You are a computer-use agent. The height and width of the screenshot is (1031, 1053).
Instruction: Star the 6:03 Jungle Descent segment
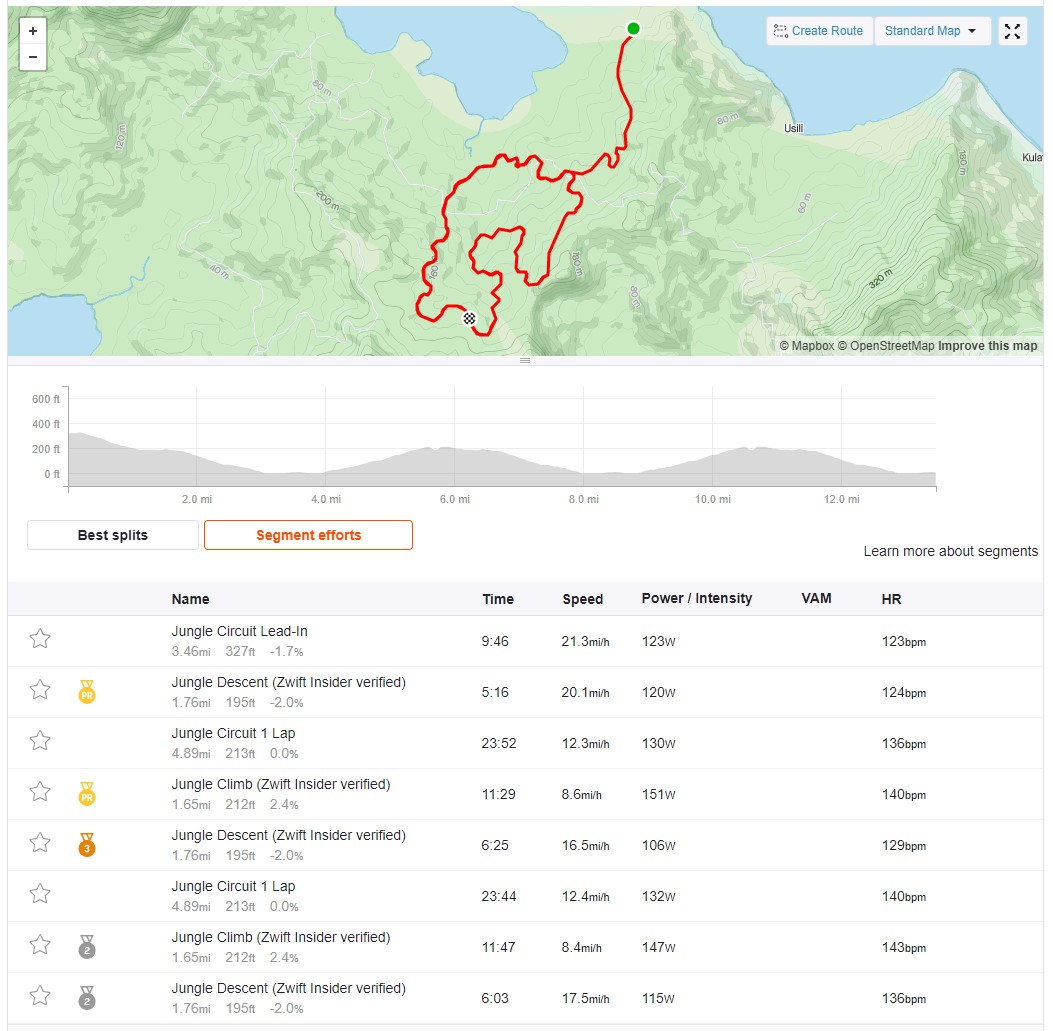(x=40, y=995)
